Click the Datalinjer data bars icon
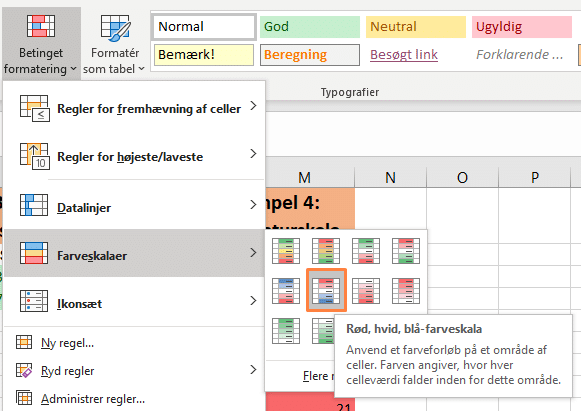 click(34, 205)
